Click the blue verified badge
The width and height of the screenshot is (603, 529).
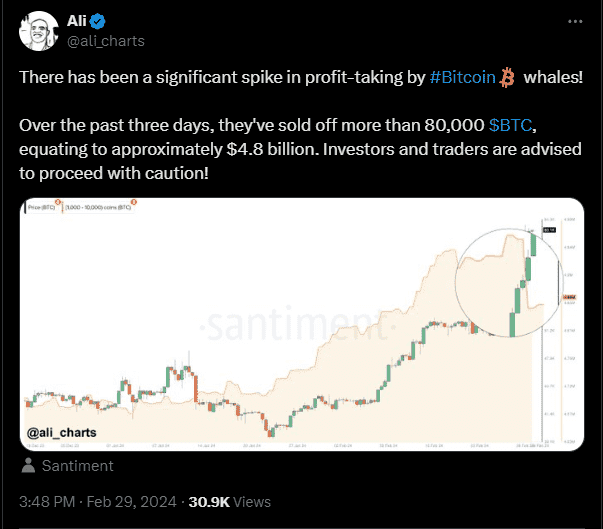(100, 22)
